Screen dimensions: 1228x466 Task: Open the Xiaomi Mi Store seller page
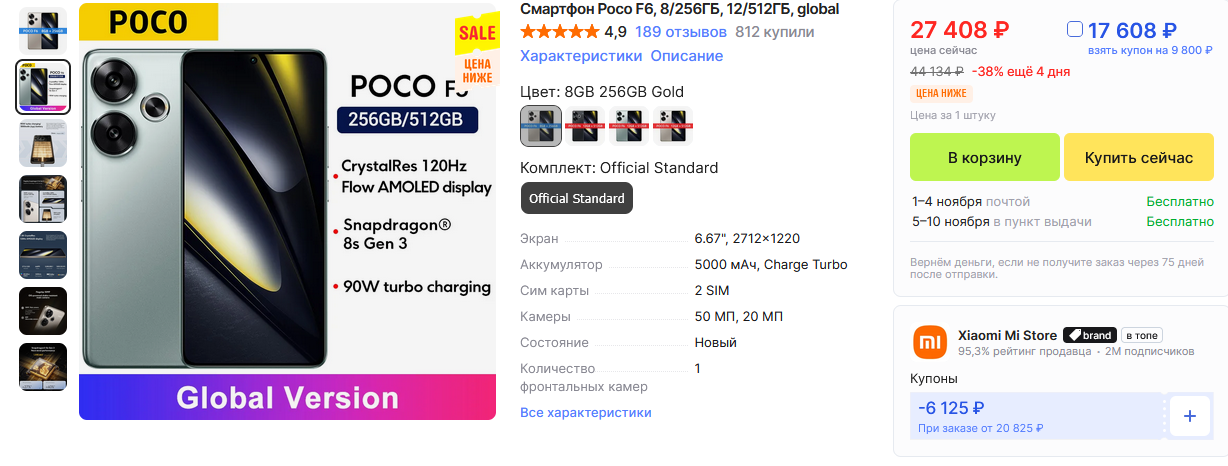(x=1007, y=335)
